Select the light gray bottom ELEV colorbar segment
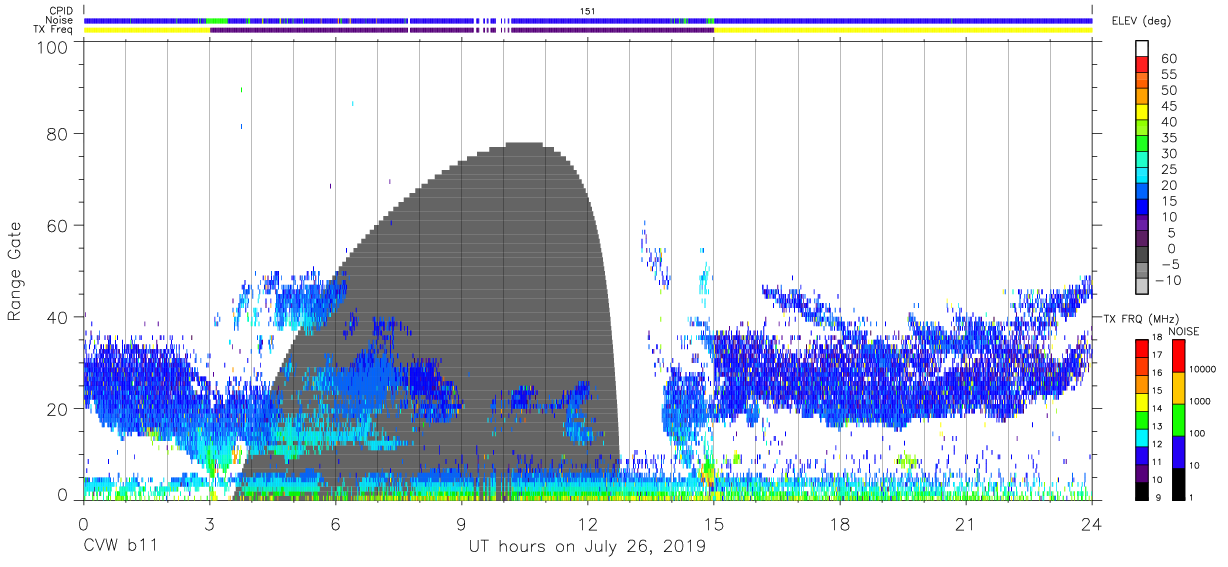The height and width of the screenshot is (567, 1228). pyautogui.click(x=1141, y=287)
